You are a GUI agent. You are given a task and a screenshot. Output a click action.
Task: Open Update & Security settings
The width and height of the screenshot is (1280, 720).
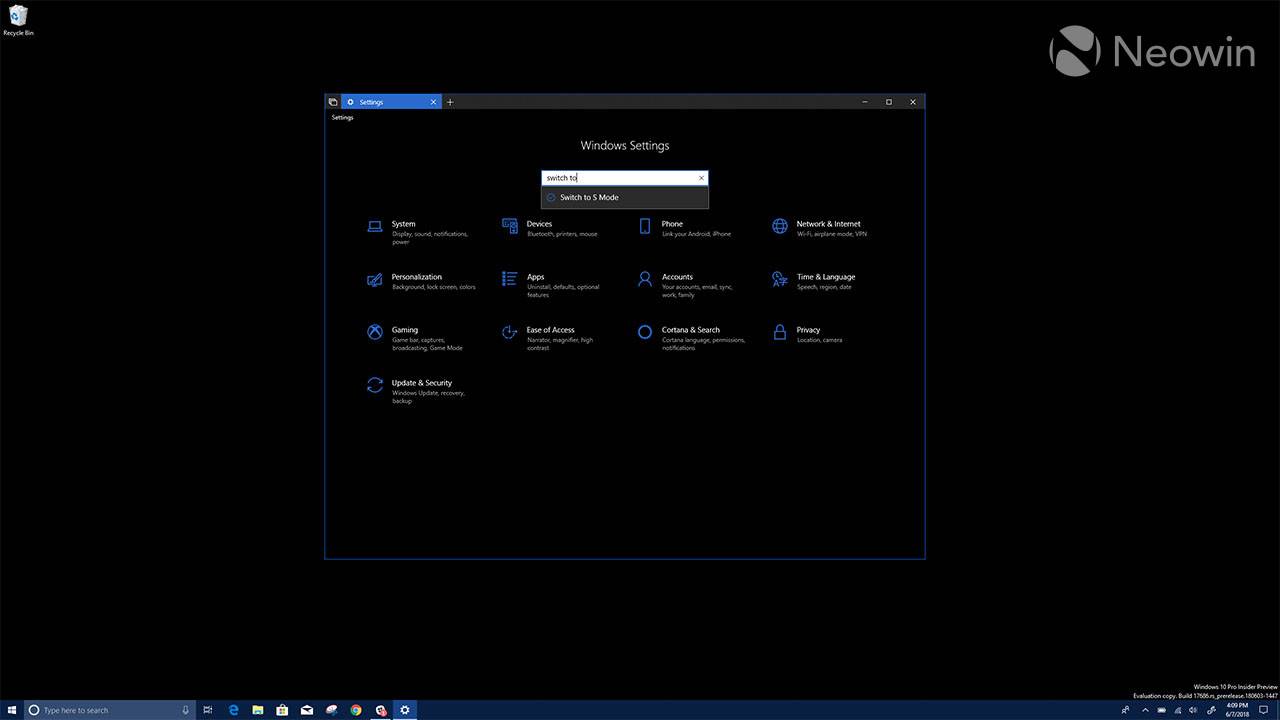click(416, 392)
